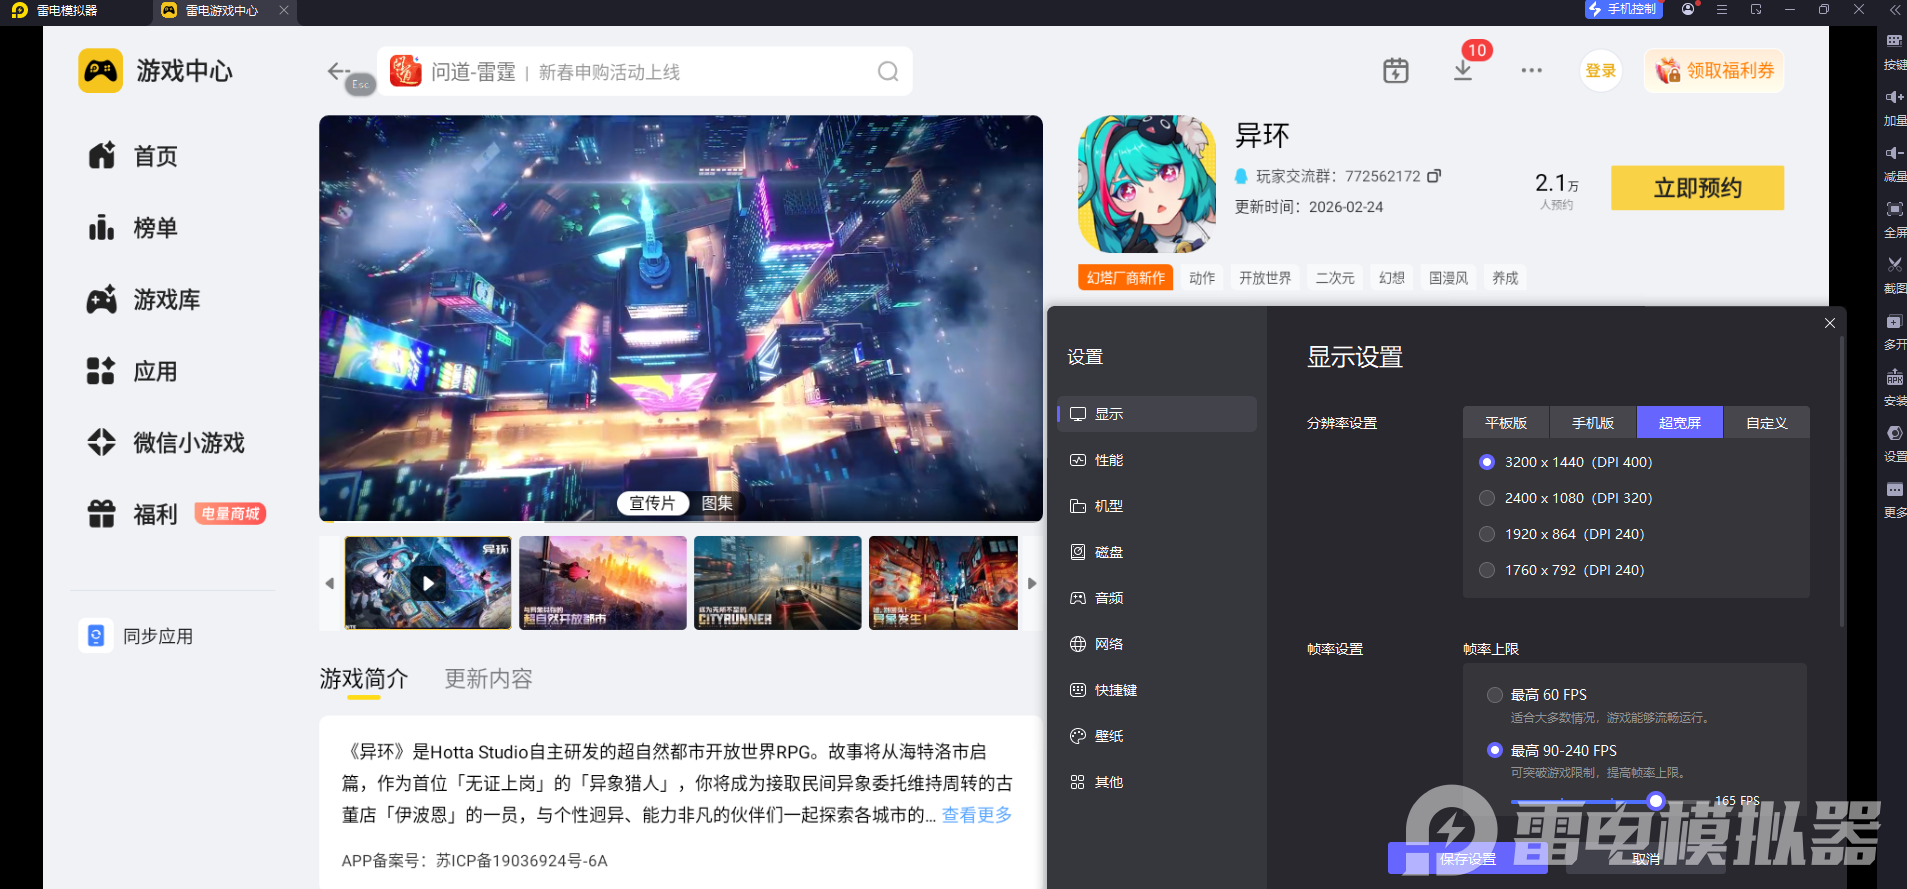Open 壁纸 wallpaper settings category
This screenshot has width=1907, height=889.
1157,736
